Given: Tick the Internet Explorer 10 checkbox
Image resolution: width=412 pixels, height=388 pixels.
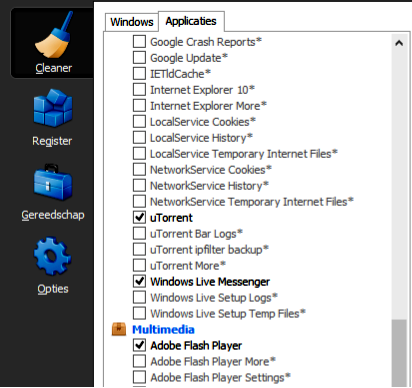Looking at the screenshot, I should tap(139, 89).
